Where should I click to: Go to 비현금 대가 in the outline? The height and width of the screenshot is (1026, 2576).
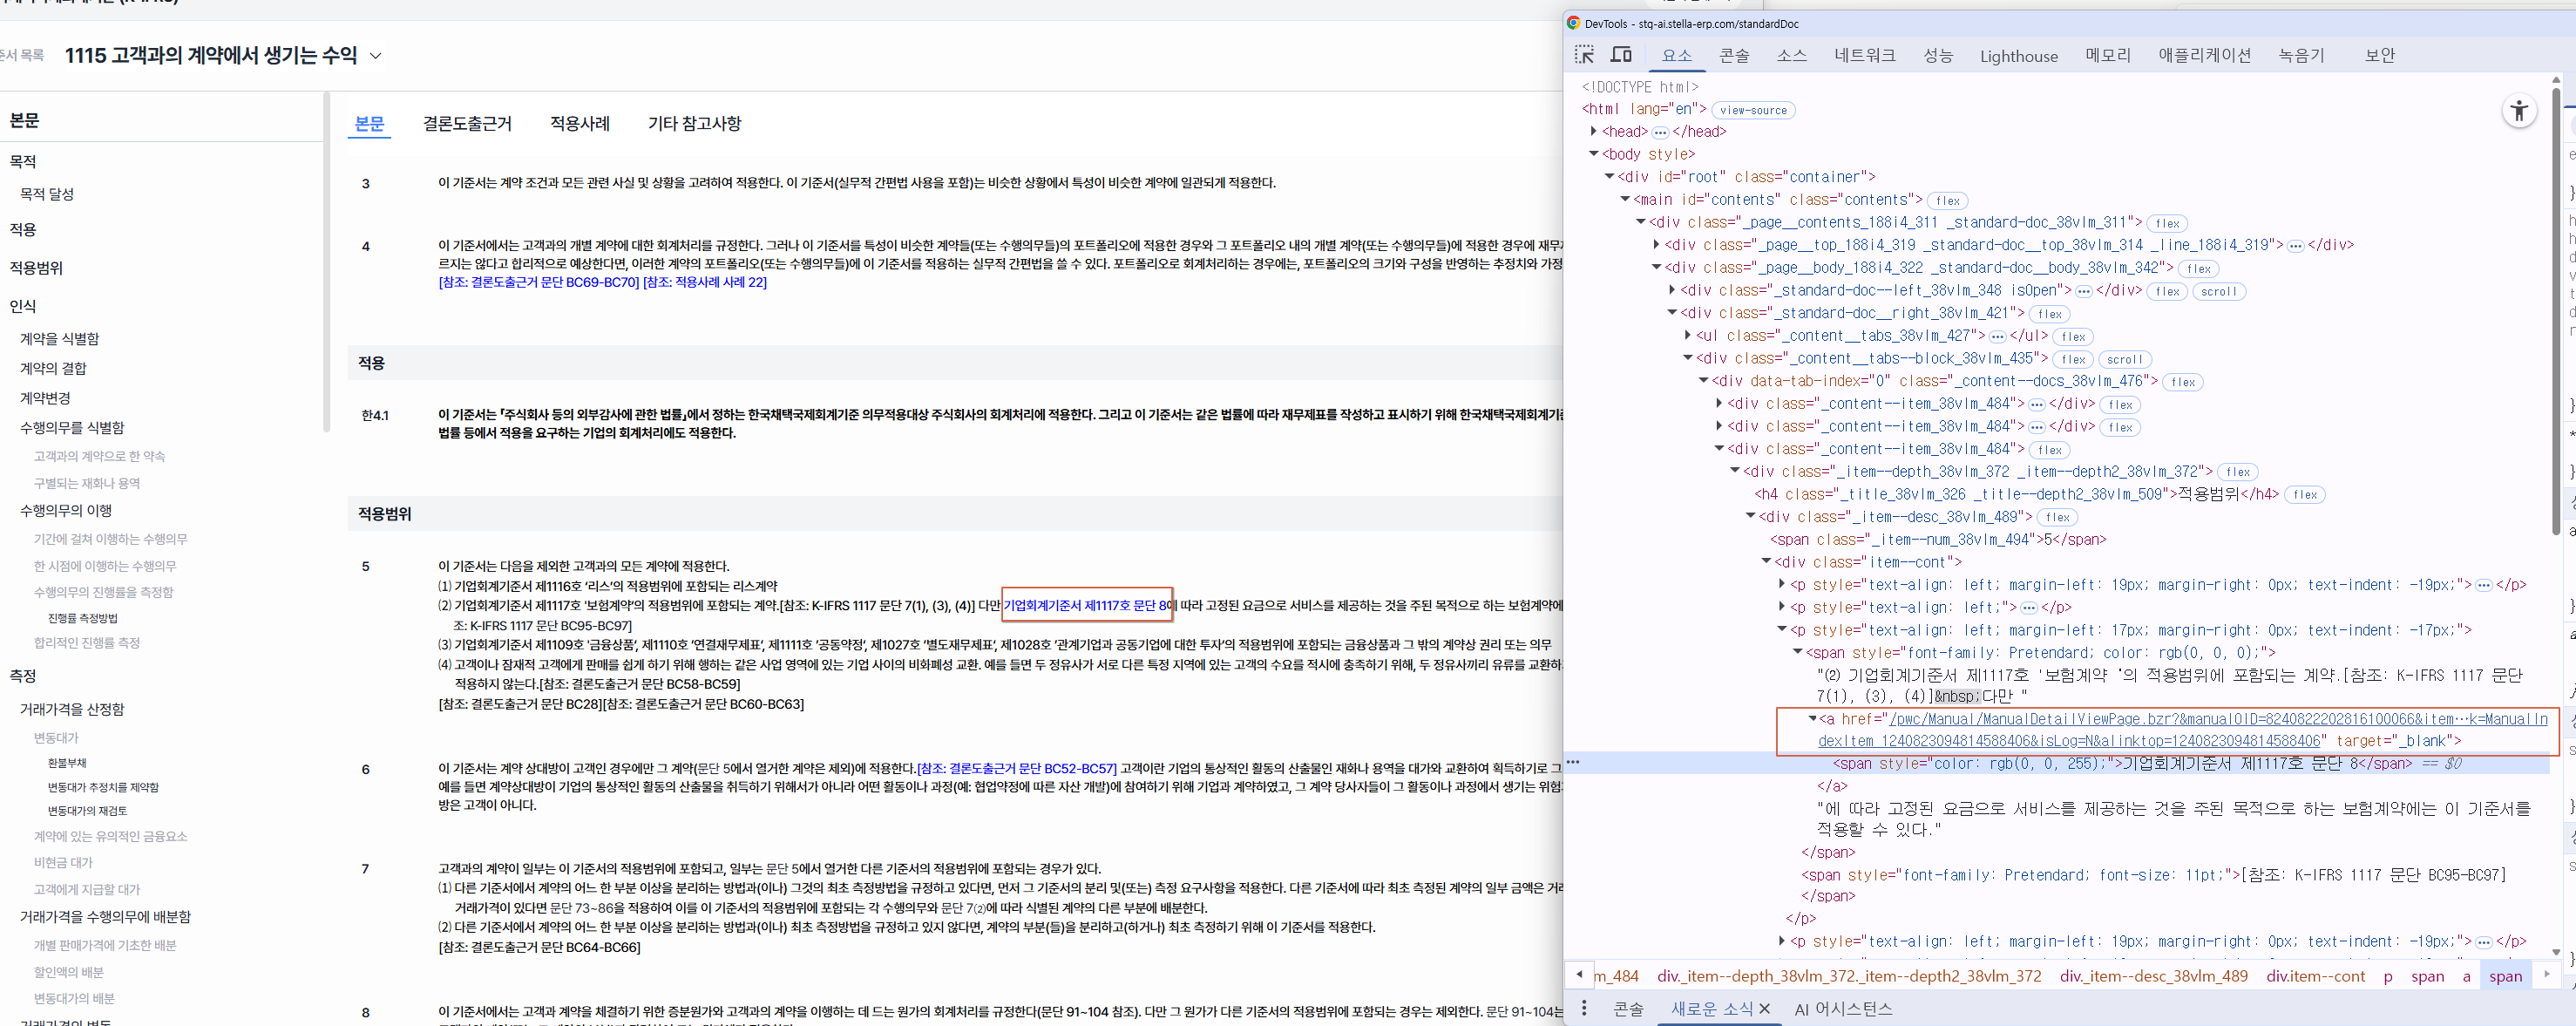pos(62,862)
